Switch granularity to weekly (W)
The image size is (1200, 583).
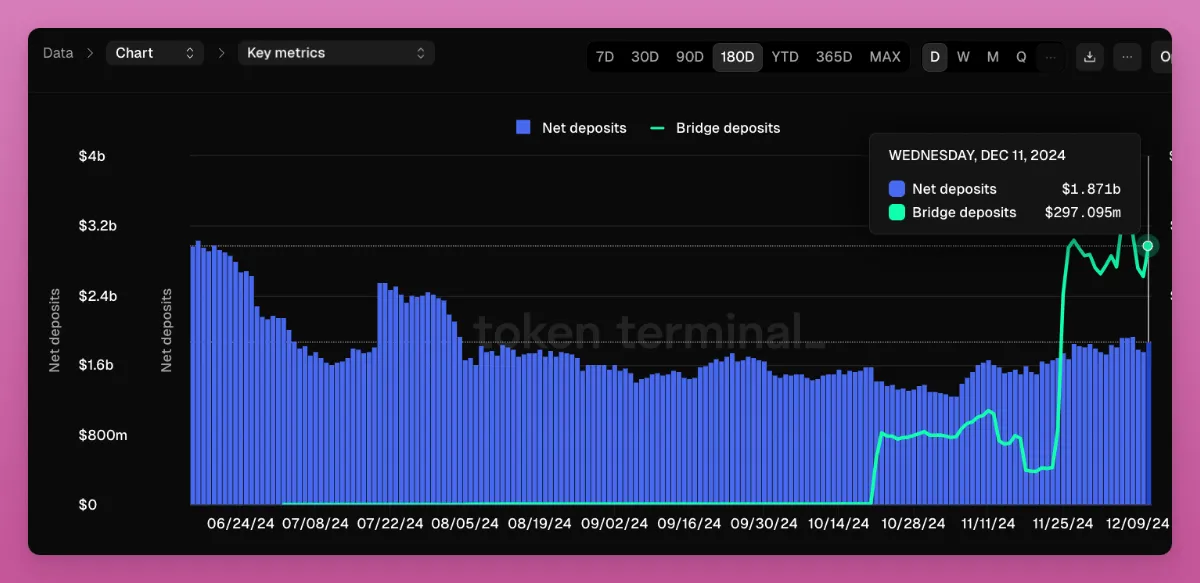[963, 57]
